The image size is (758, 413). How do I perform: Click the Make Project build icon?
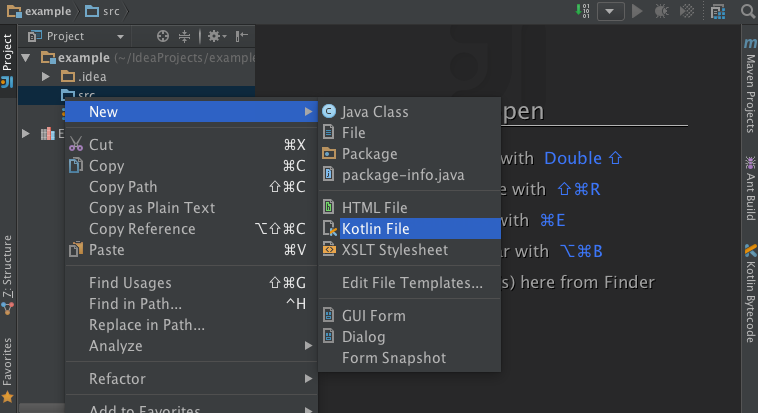584,11
